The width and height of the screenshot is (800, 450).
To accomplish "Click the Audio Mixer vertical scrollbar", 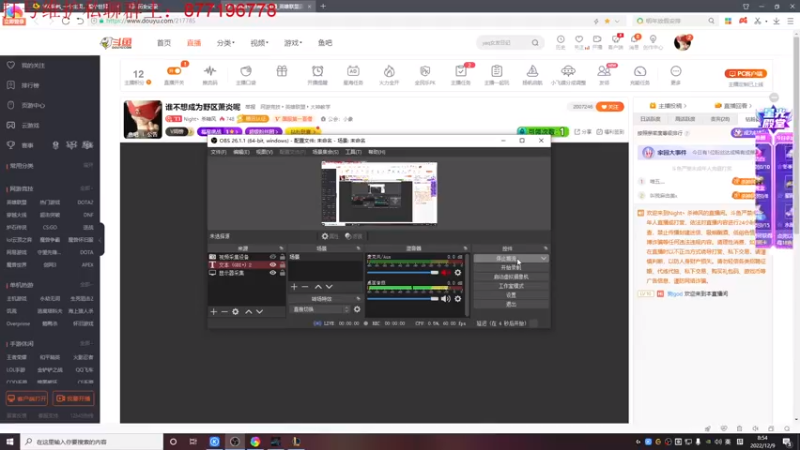I will [x=467, y=285].
